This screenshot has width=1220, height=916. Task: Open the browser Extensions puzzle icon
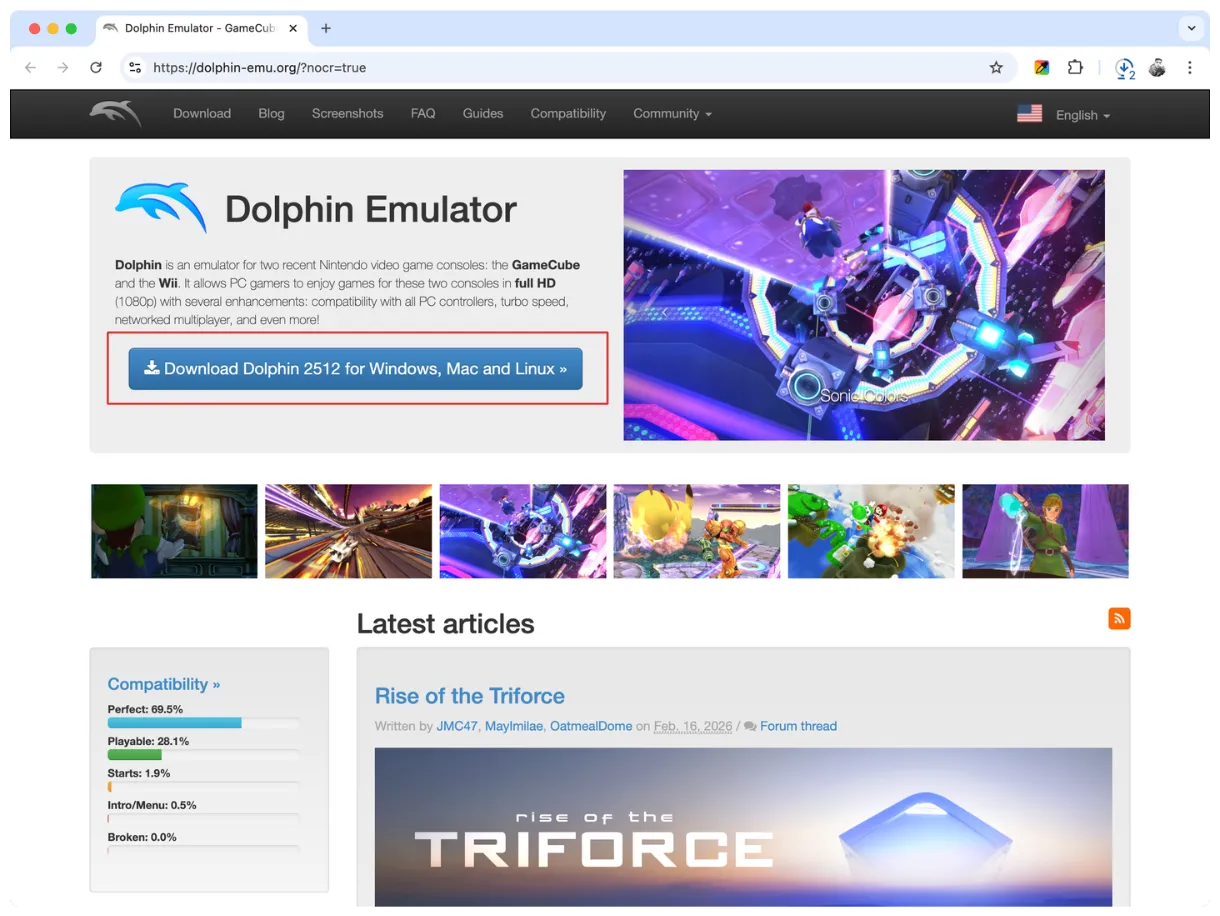1075,68
